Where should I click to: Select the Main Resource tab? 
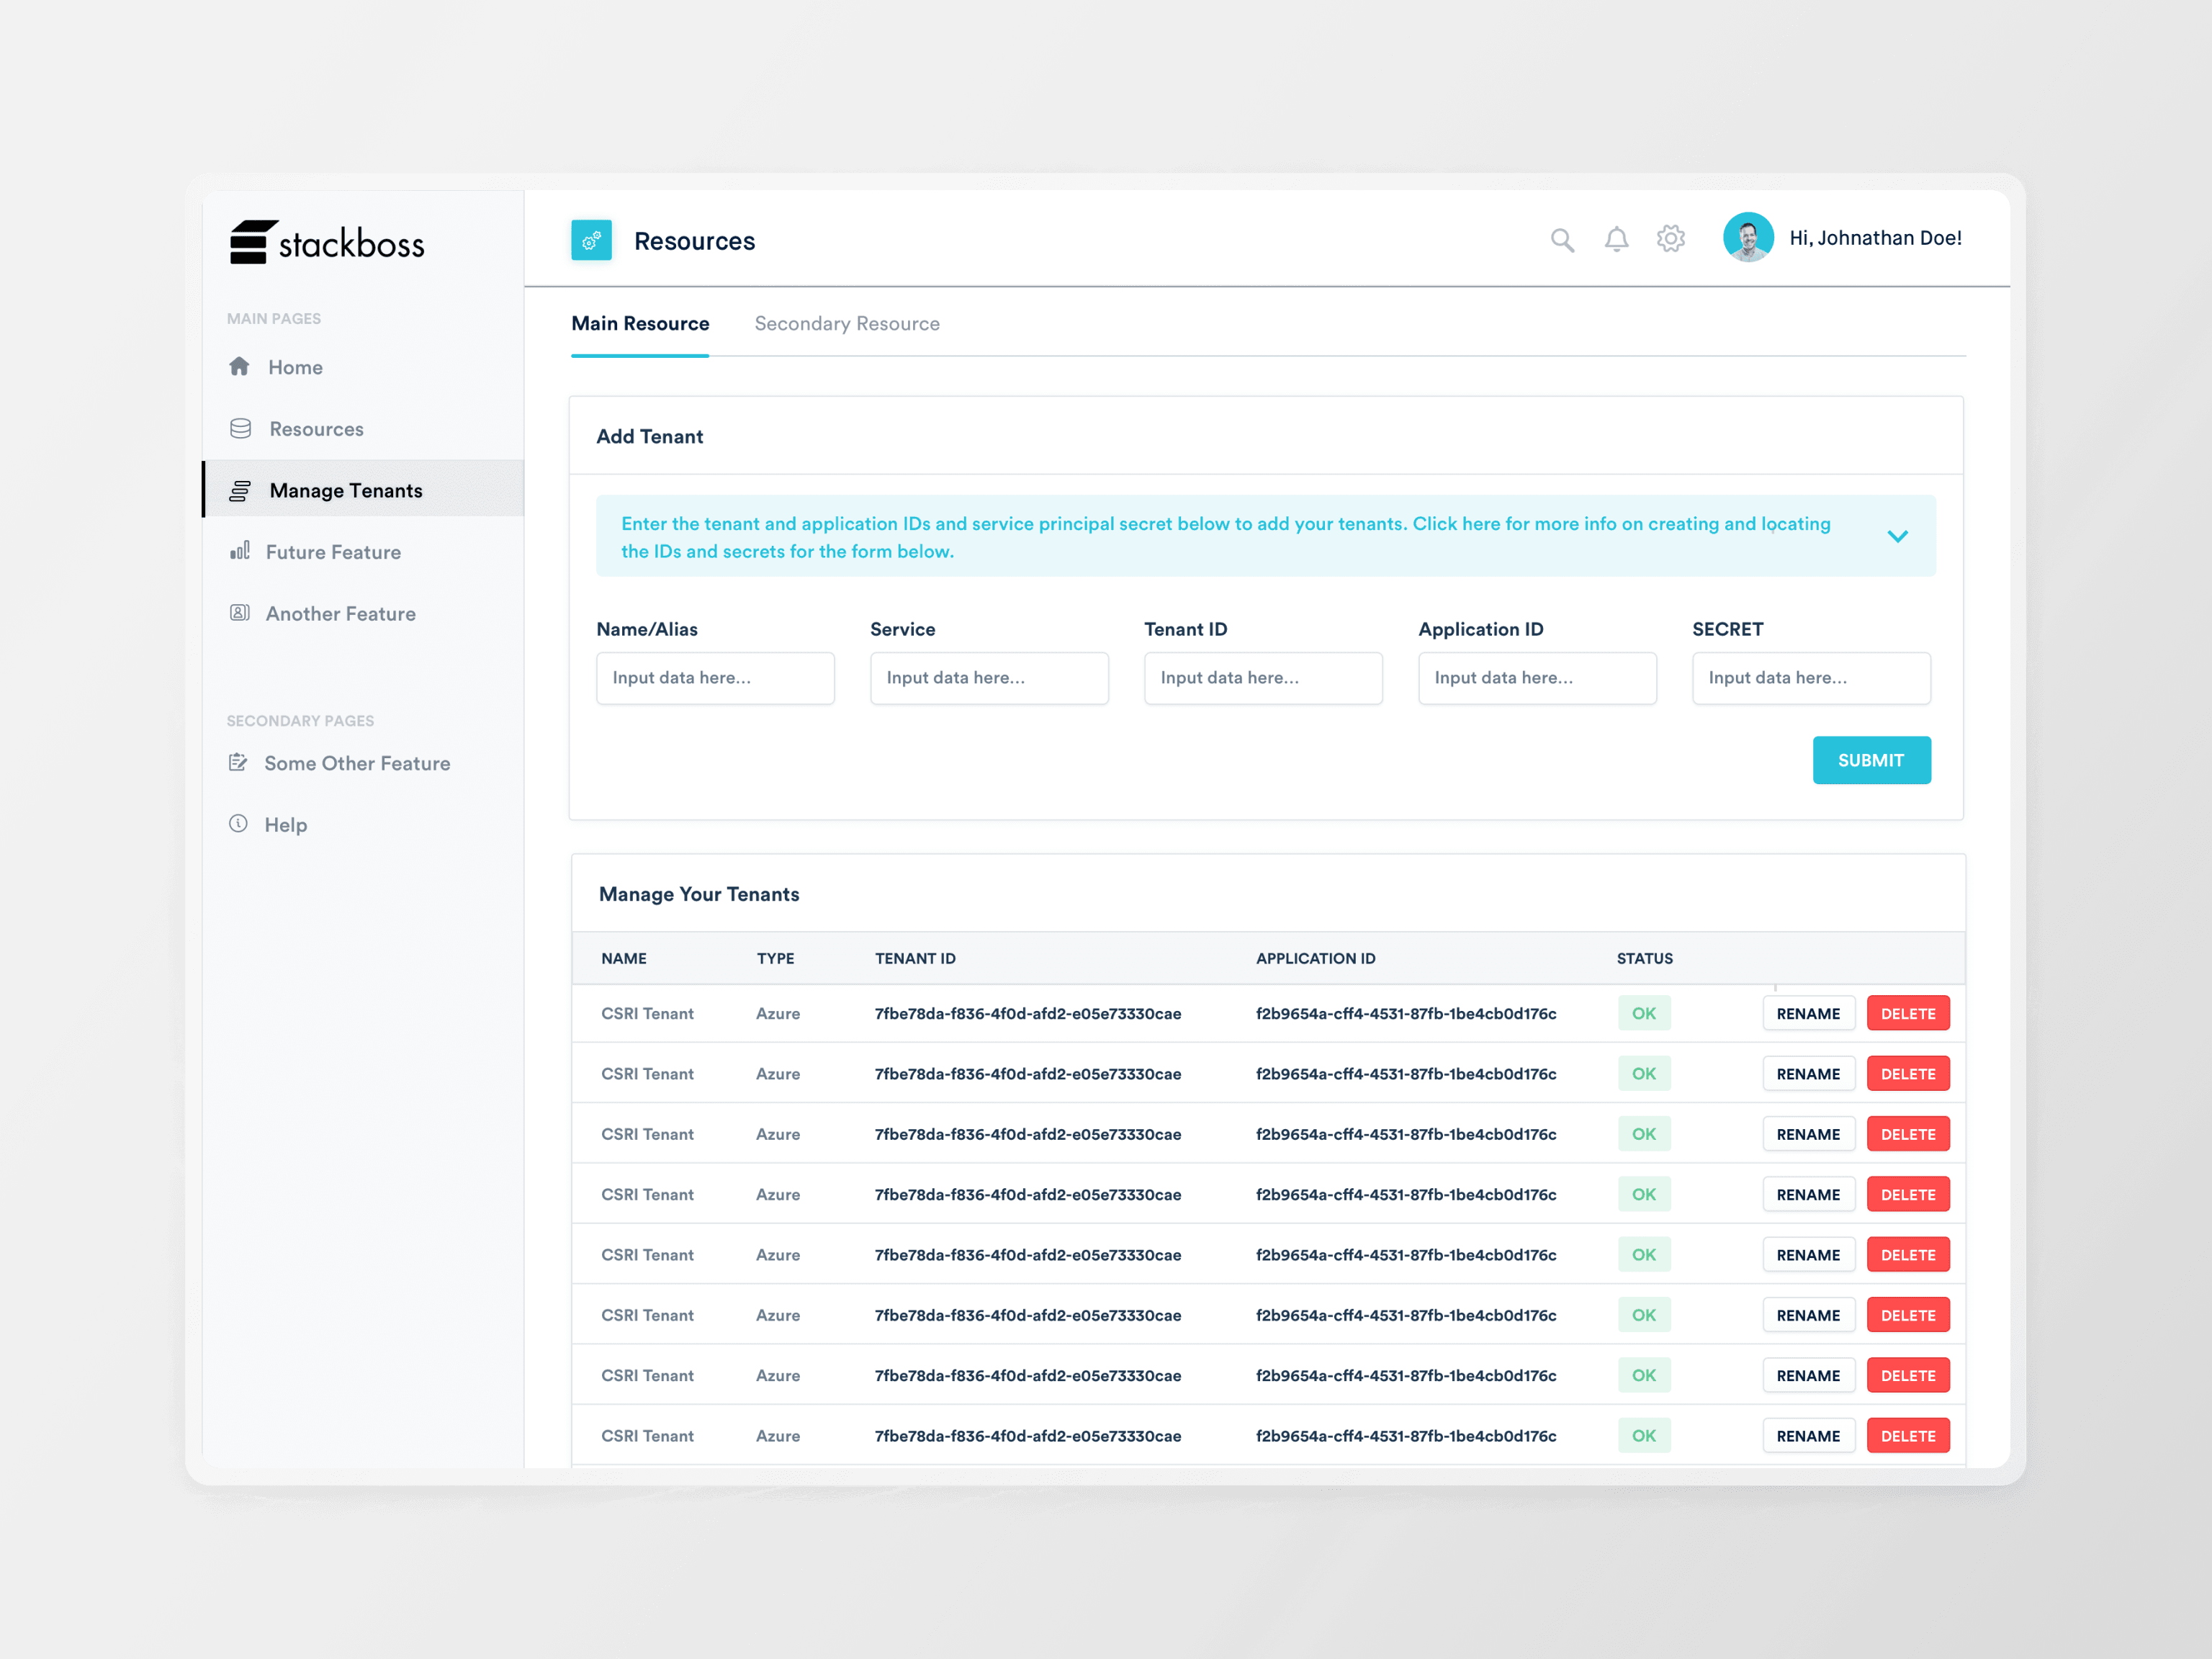(x=640, y=324)
